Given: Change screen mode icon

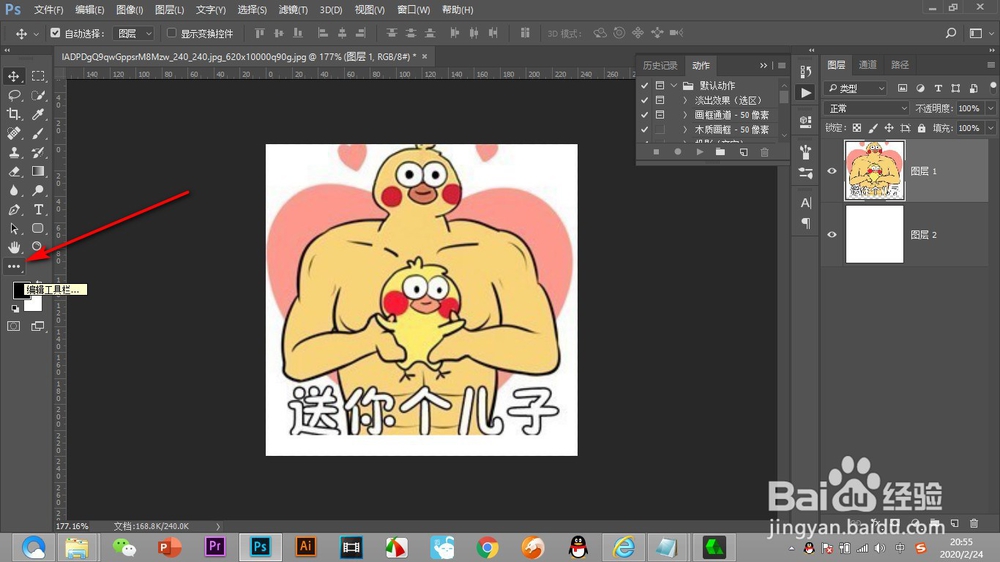Looking at the screenshot, I should coord(38,326).
